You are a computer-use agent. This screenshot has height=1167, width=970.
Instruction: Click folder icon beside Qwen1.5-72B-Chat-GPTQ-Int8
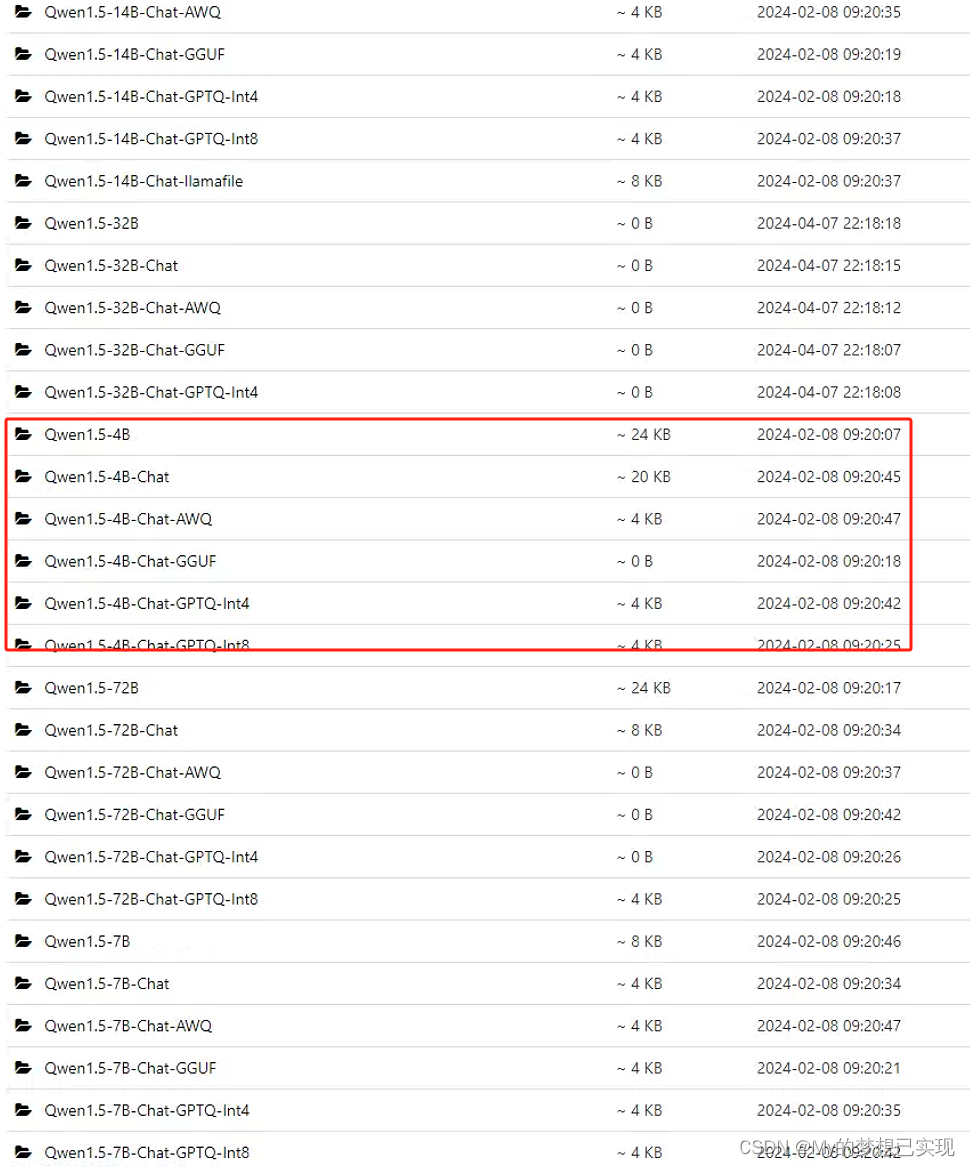coord(23,899)
